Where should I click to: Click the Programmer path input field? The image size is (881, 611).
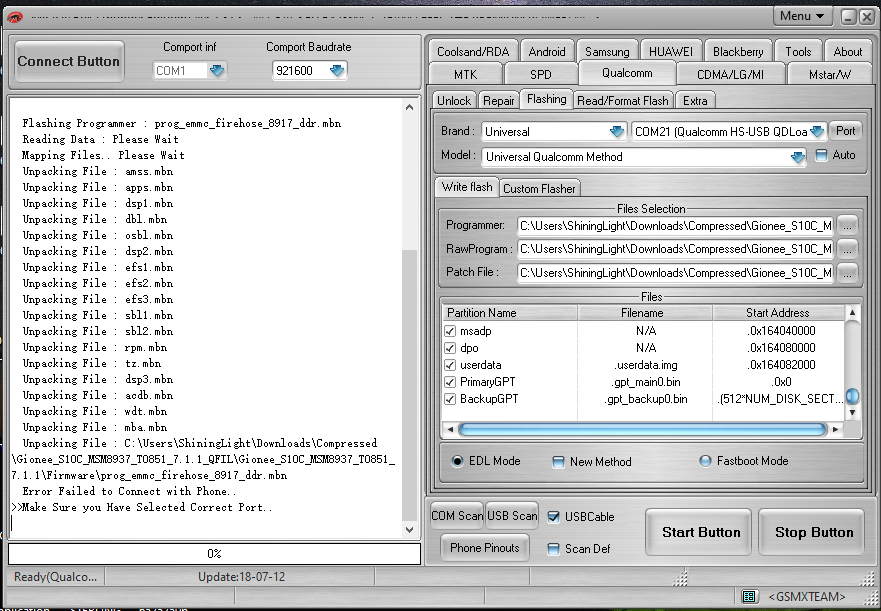coord(675,226)
